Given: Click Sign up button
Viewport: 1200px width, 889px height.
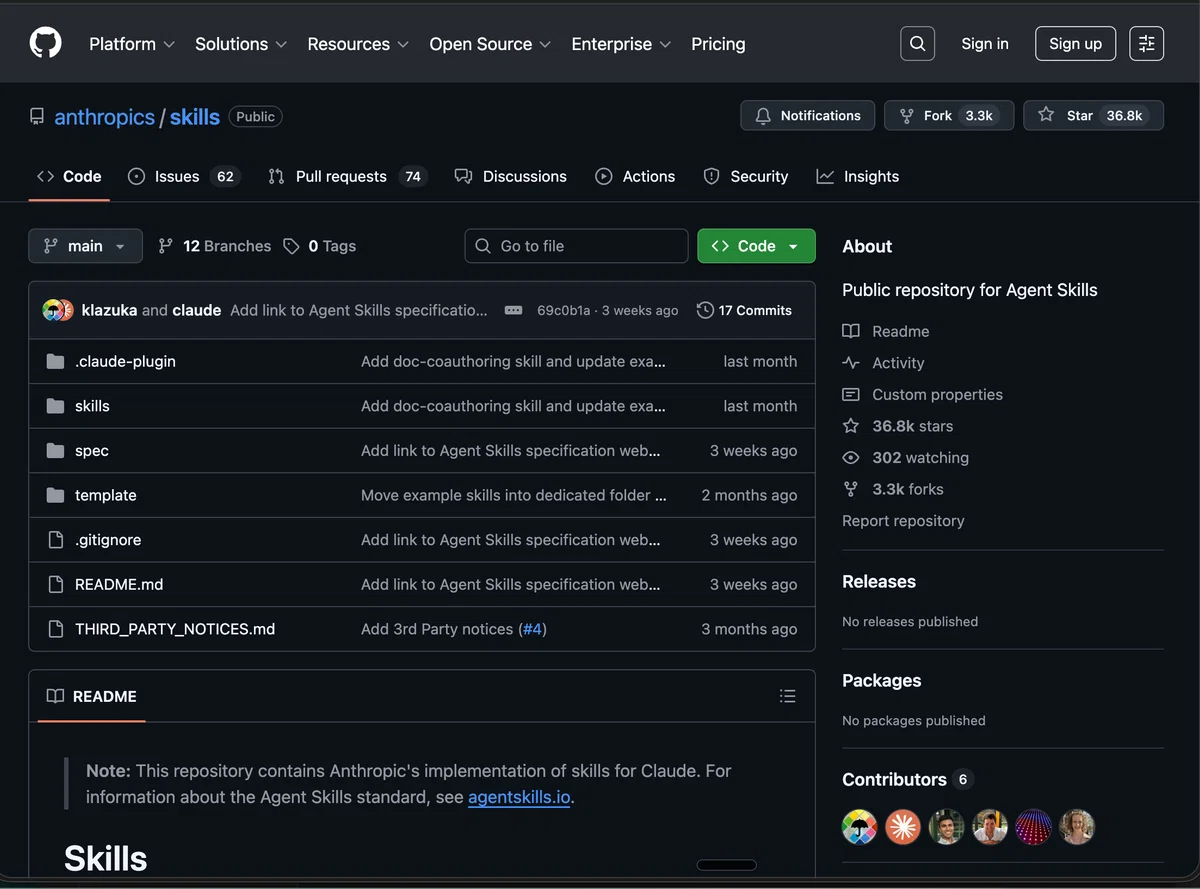Looking at the screenshot, I should point(1075,44).
